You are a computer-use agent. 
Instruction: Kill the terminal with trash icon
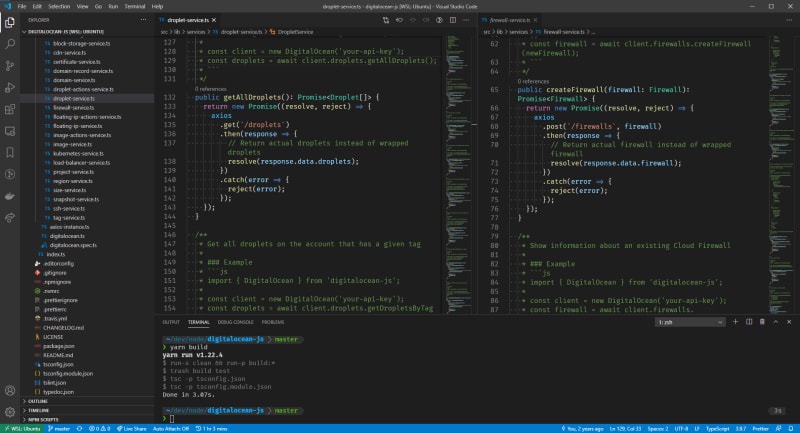pyautogui.click(x=762, y=322)
